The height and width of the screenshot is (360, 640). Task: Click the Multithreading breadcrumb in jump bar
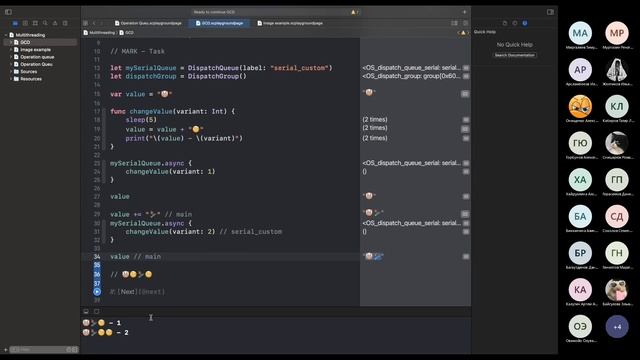pos(99,33)
